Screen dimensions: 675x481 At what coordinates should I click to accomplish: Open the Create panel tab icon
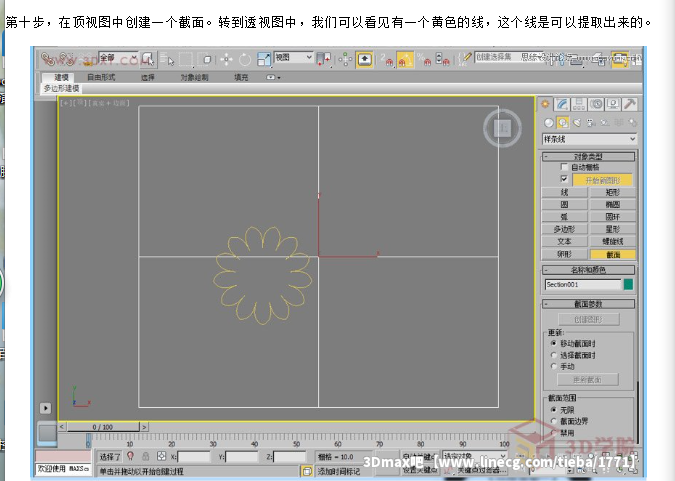coord(545,104)
